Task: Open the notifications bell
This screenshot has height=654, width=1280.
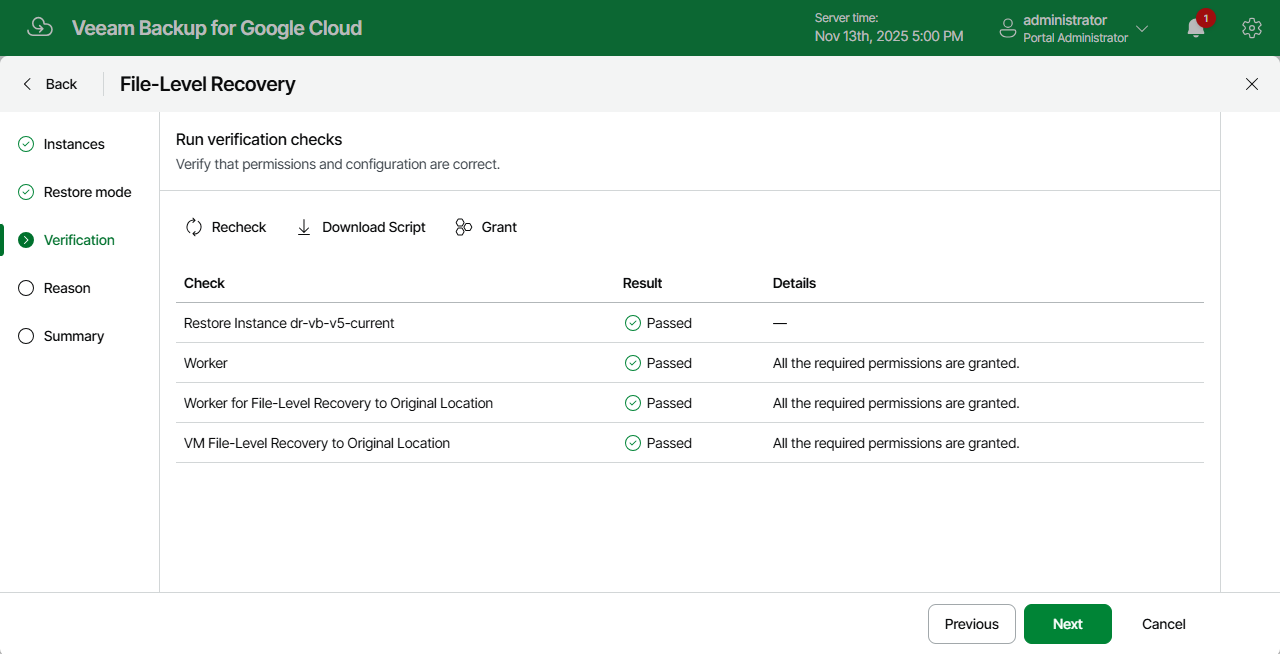Action: click(x=1196, y=28)
